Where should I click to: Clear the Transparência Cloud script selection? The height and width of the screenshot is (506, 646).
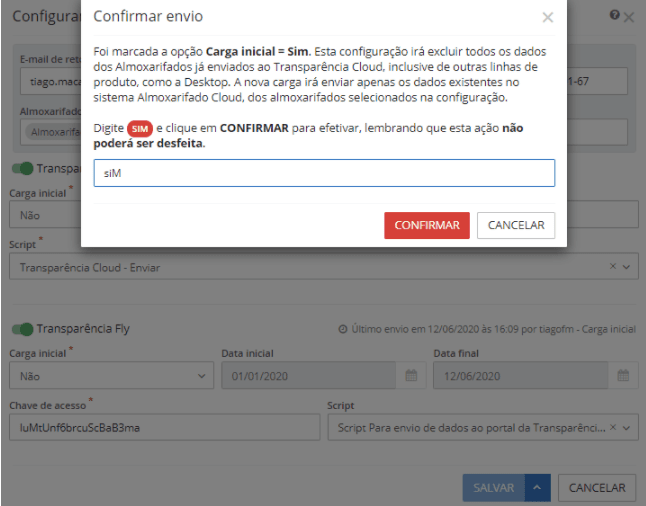[x=613, y=268]
